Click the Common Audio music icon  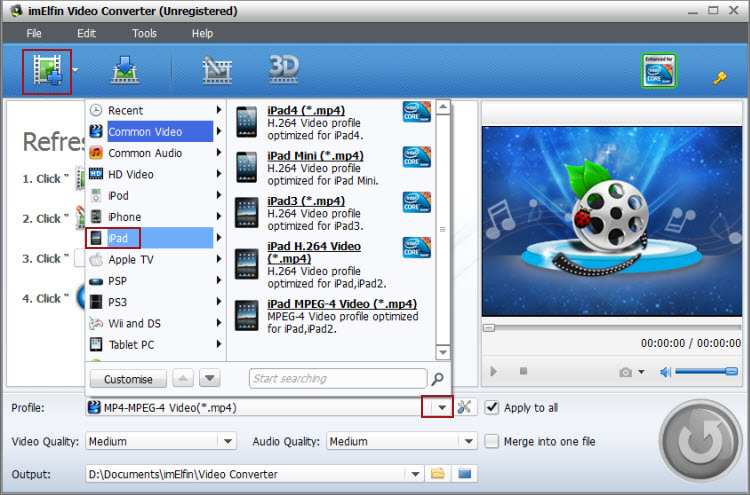click(96, 153)
